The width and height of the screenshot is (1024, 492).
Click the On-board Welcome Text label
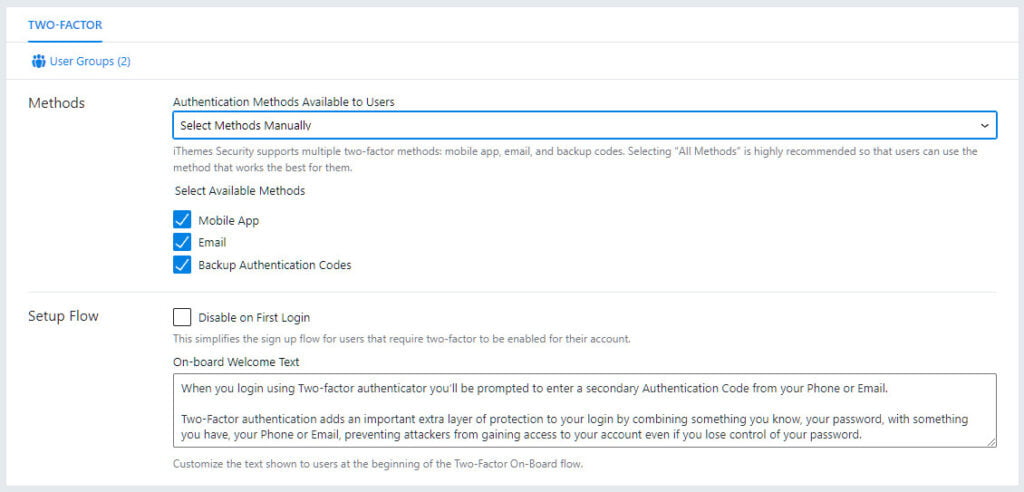tap(236, 361)
